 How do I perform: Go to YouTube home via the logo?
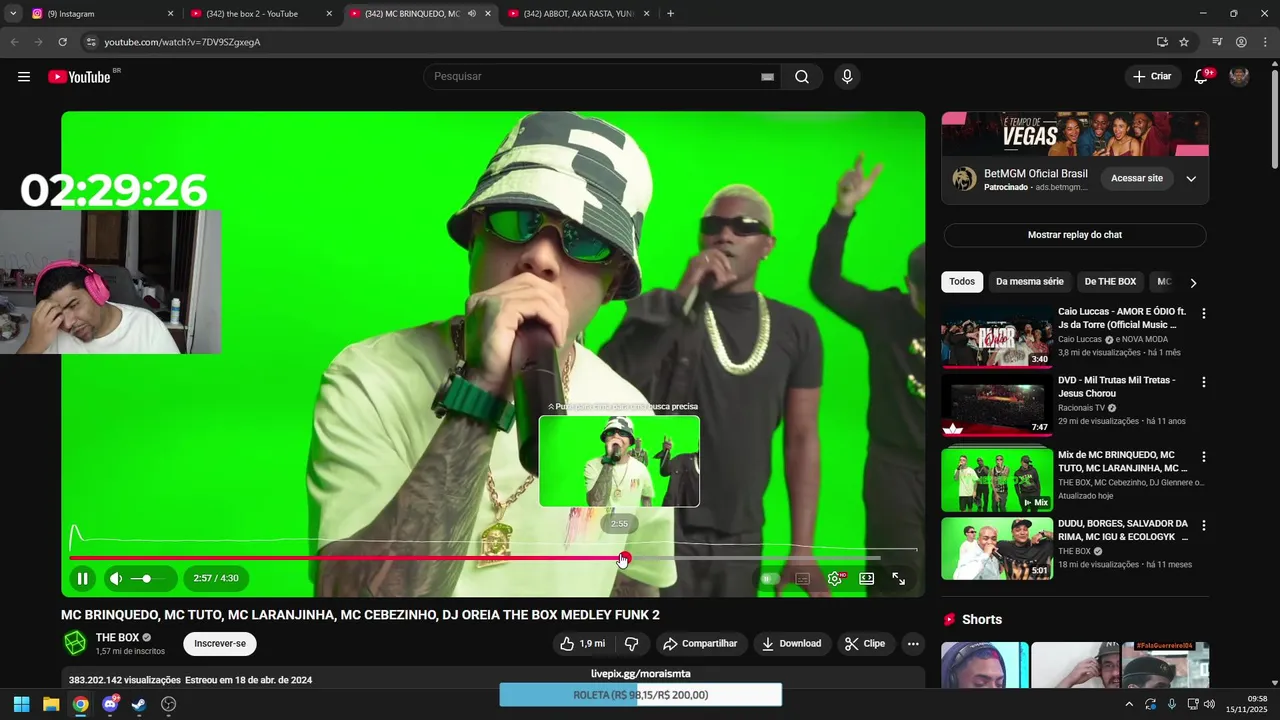[79, 77]
